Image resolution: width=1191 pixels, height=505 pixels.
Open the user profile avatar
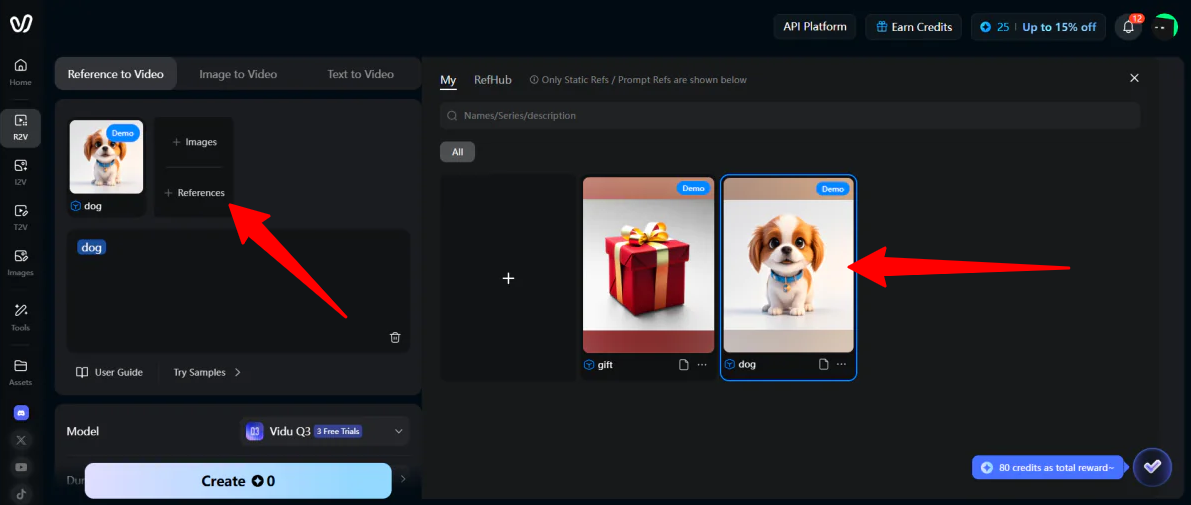coord(1164,27)
